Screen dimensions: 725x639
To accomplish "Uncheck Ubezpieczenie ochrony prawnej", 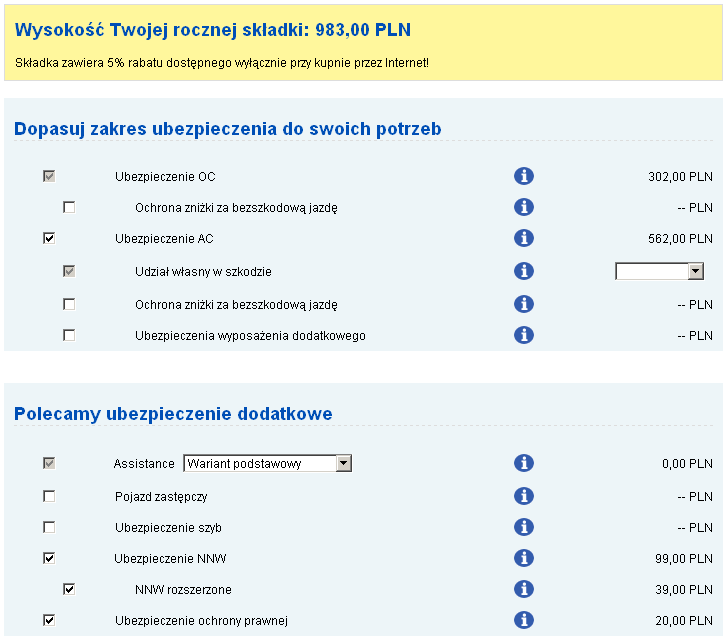I will tap(49, 620).
